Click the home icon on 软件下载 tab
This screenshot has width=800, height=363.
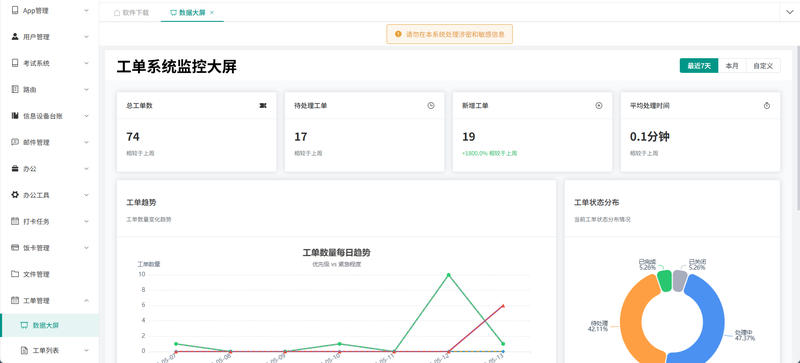117,13
